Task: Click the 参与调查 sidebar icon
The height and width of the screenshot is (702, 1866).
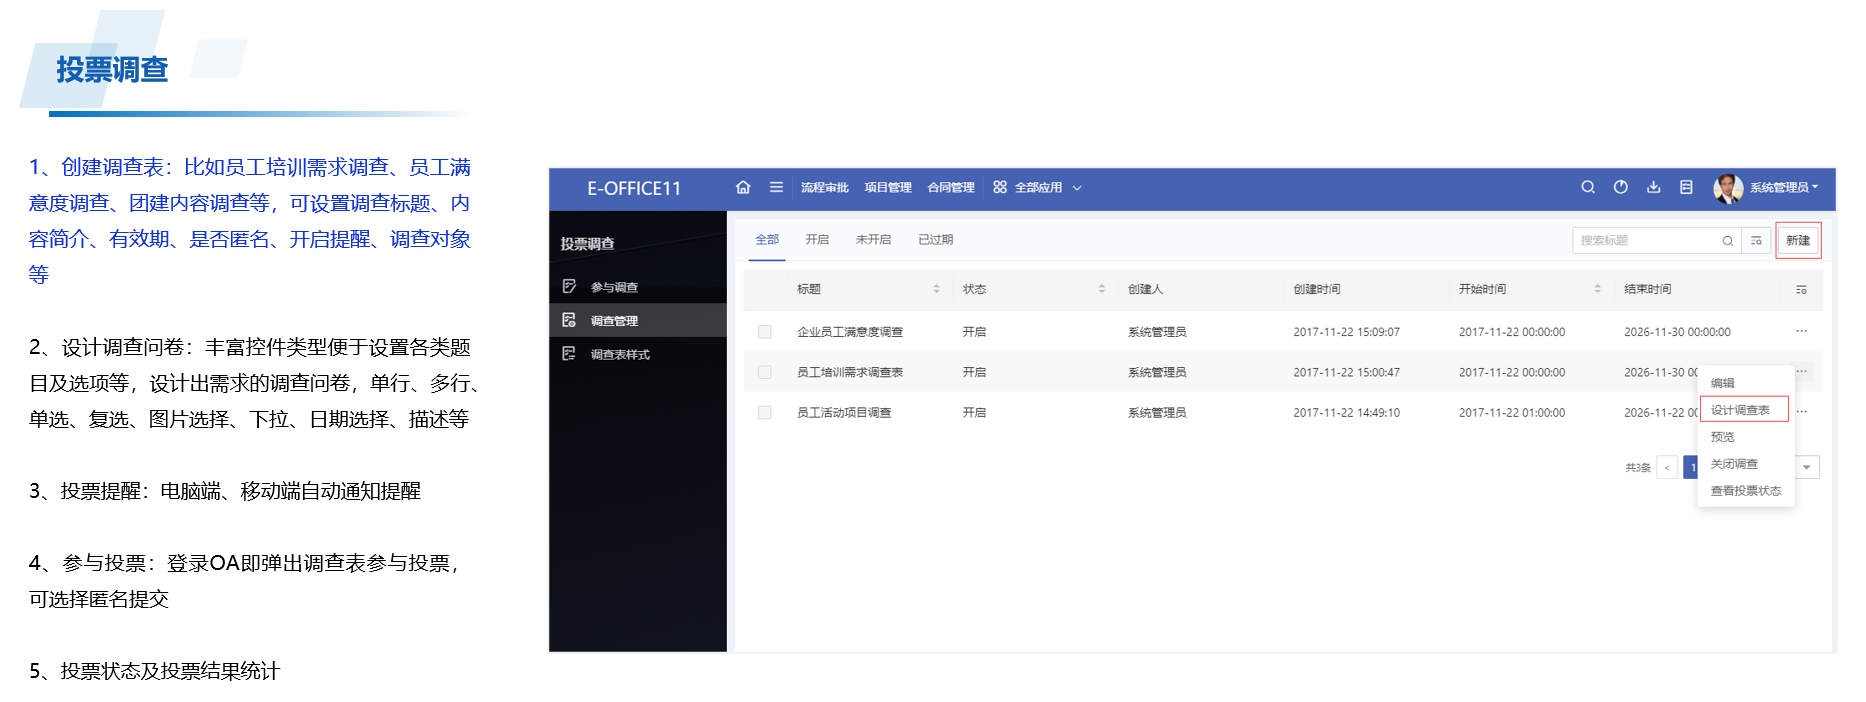Action: [x=569, y=287]
